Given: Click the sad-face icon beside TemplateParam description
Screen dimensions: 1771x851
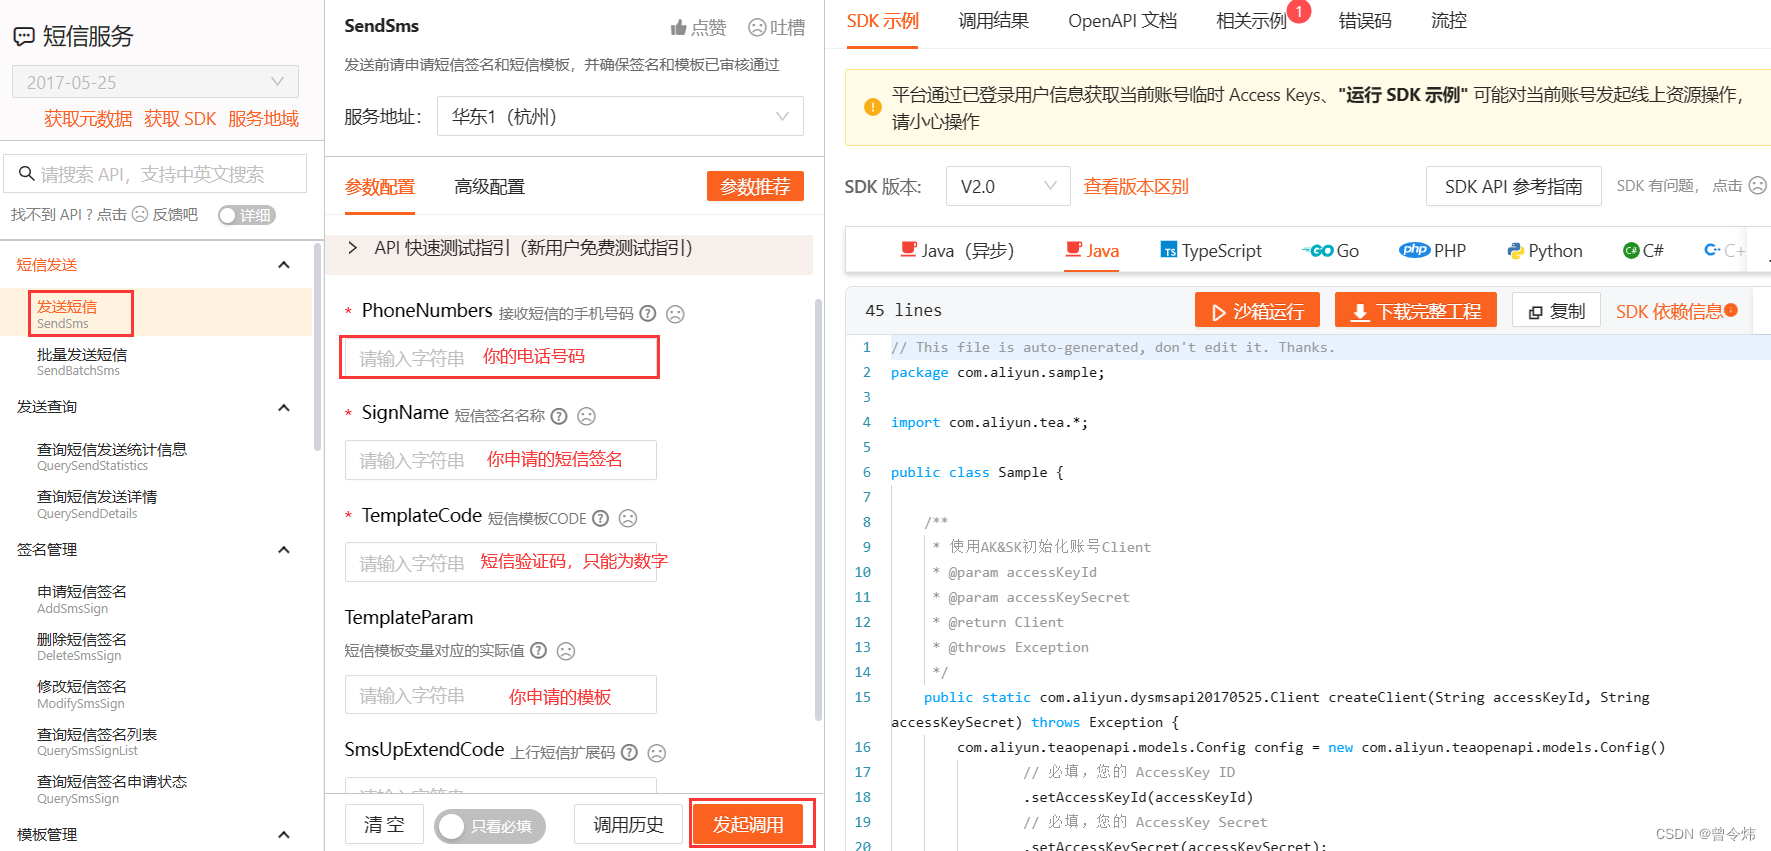Looking at the screenshot, I should (x=566, y=651).
